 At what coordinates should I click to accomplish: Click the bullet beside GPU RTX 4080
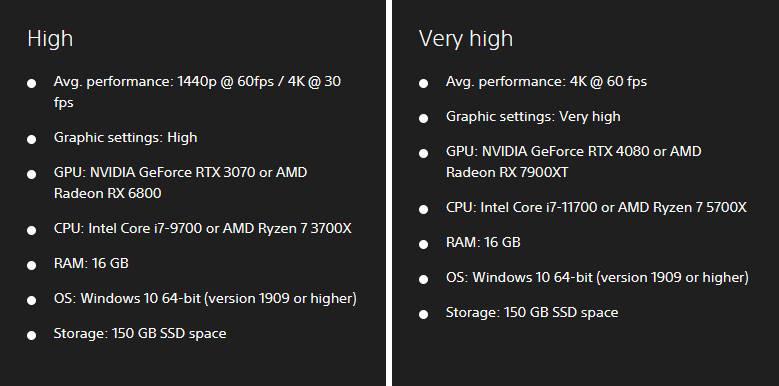(x=423, y=154)
